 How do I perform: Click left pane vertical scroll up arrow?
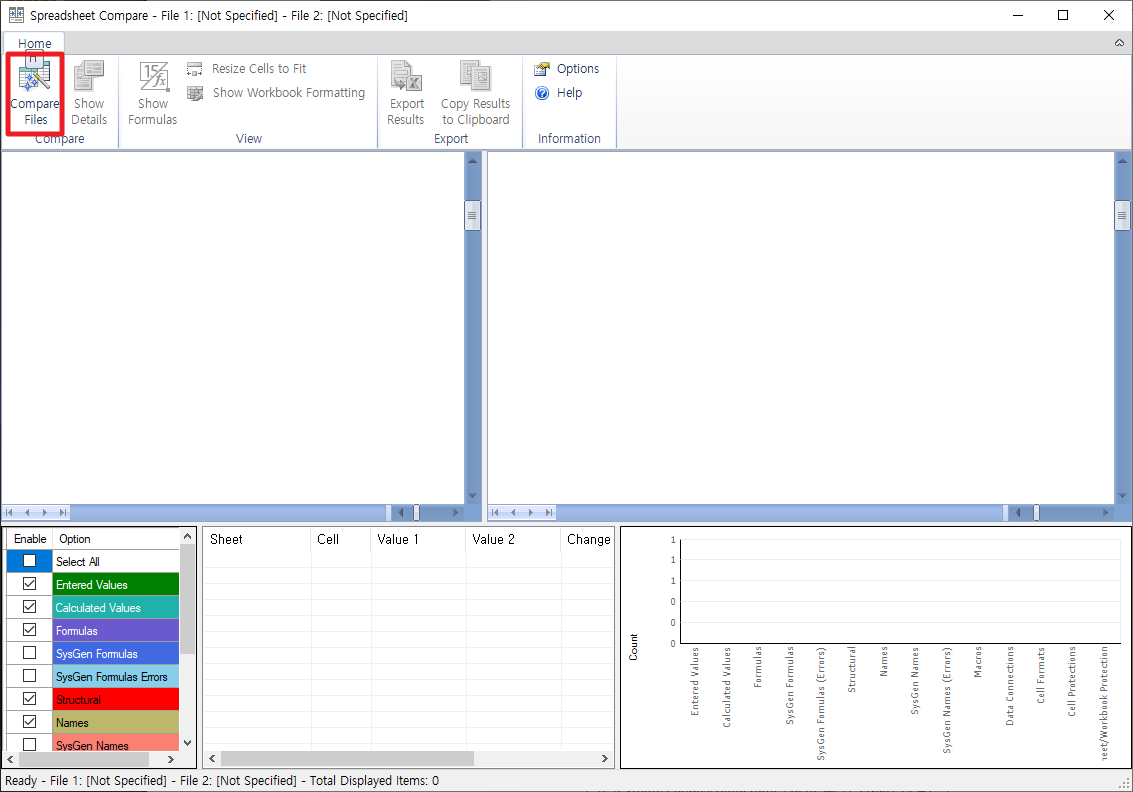pos(473,160)
